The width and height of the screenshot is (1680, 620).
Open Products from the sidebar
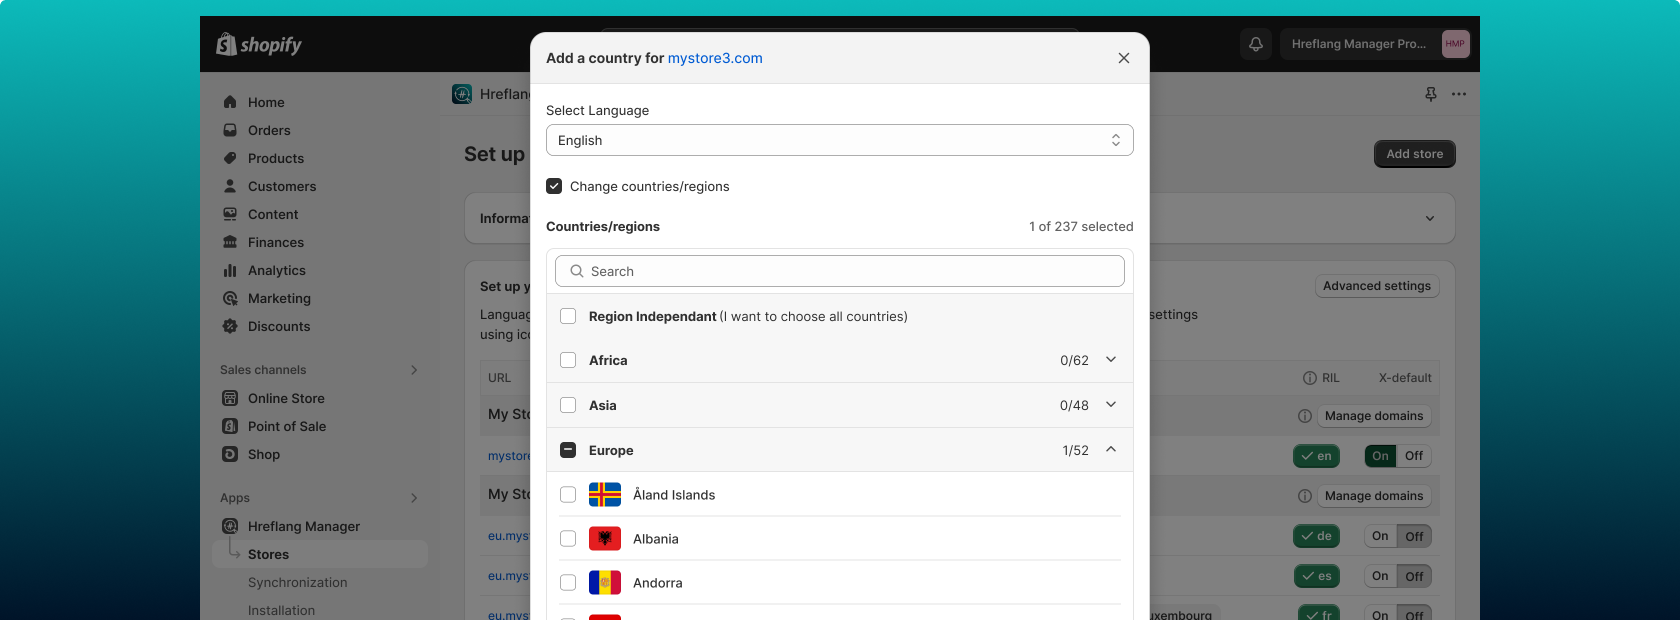[x=276, y=158]
